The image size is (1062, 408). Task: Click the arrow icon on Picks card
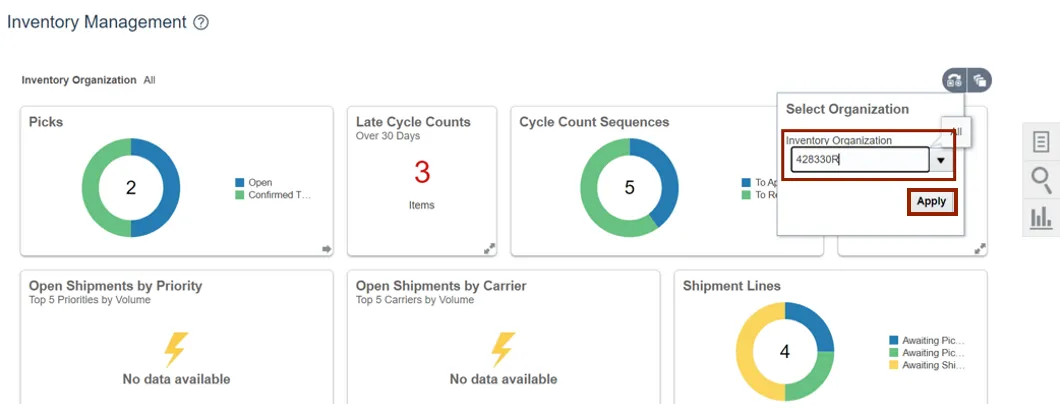coord(326,249)
